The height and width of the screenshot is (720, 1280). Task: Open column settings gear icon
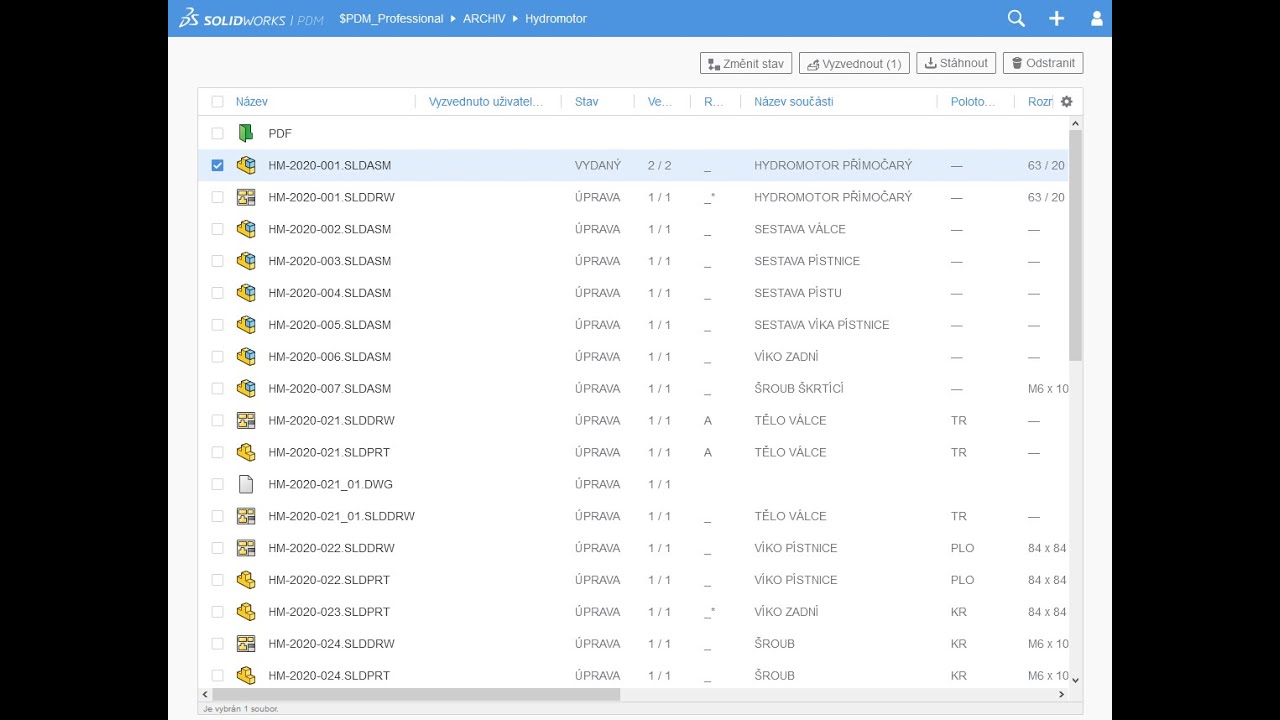tap(1066, 101)
